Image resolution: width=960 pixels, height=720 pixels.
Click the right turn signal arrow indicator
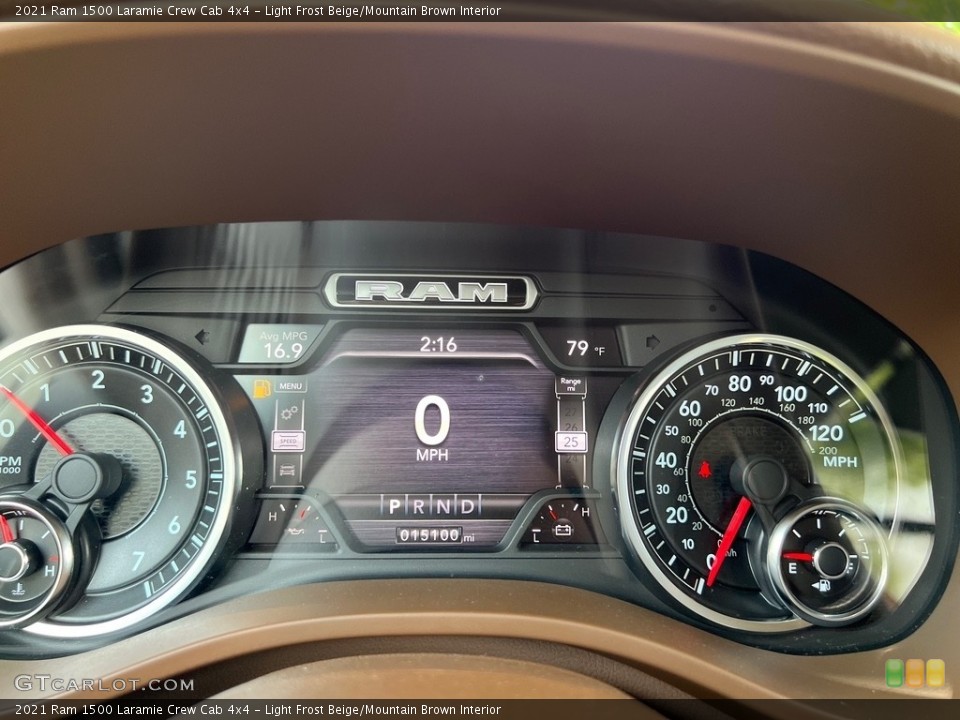pos(653,342)
